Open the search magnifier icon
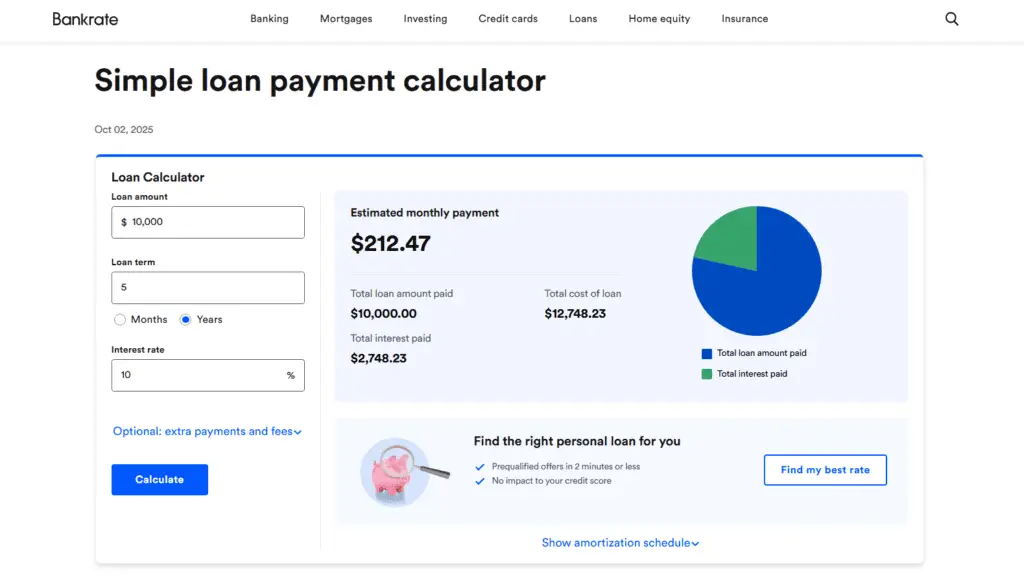Viewport: 1024px width, 577px height. click(x=951, y=18)
